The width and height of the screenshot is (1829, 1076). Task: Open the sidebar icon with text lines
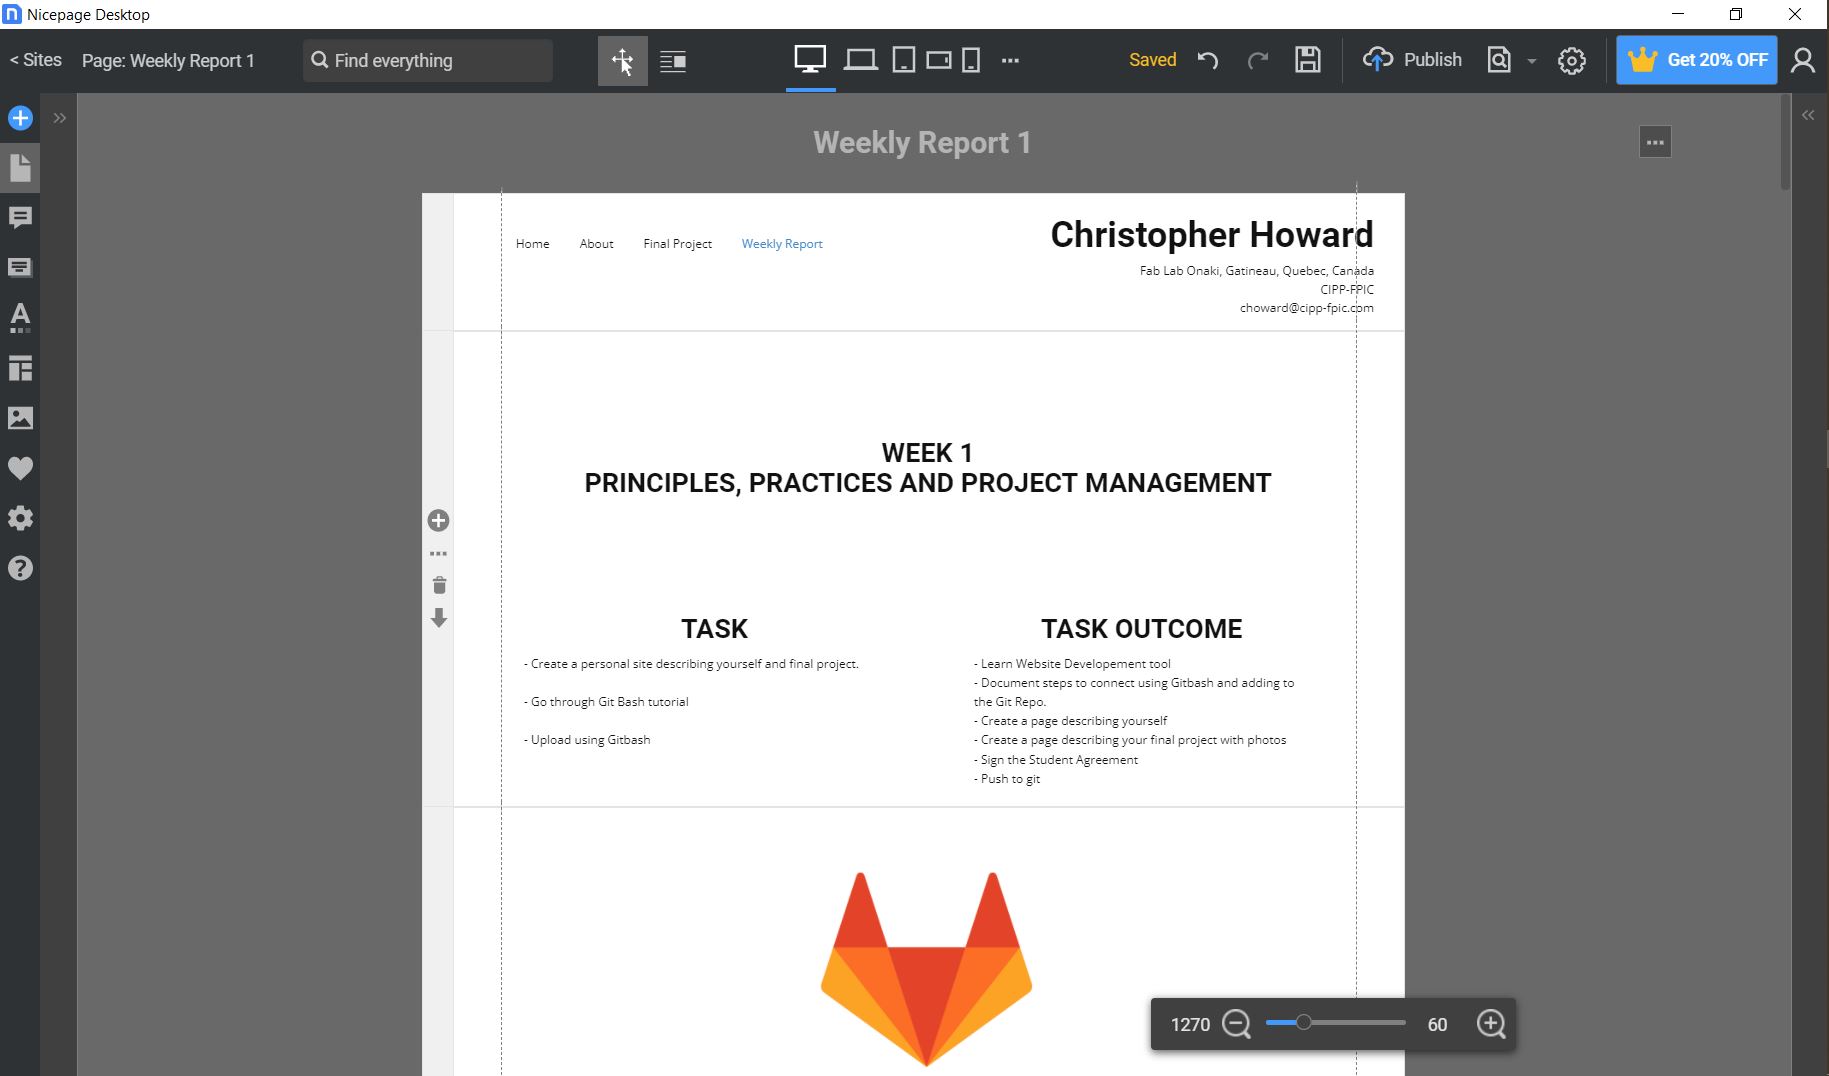pyautogui.click(x=20, y=267)
